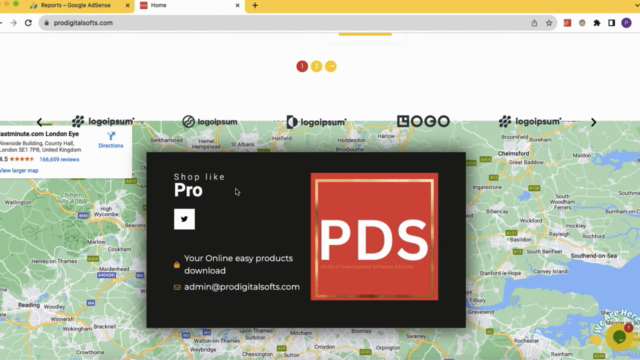Screen dimensions: 640x360
Task: Click Chelmsford on the map
Action: pos(513,153)
